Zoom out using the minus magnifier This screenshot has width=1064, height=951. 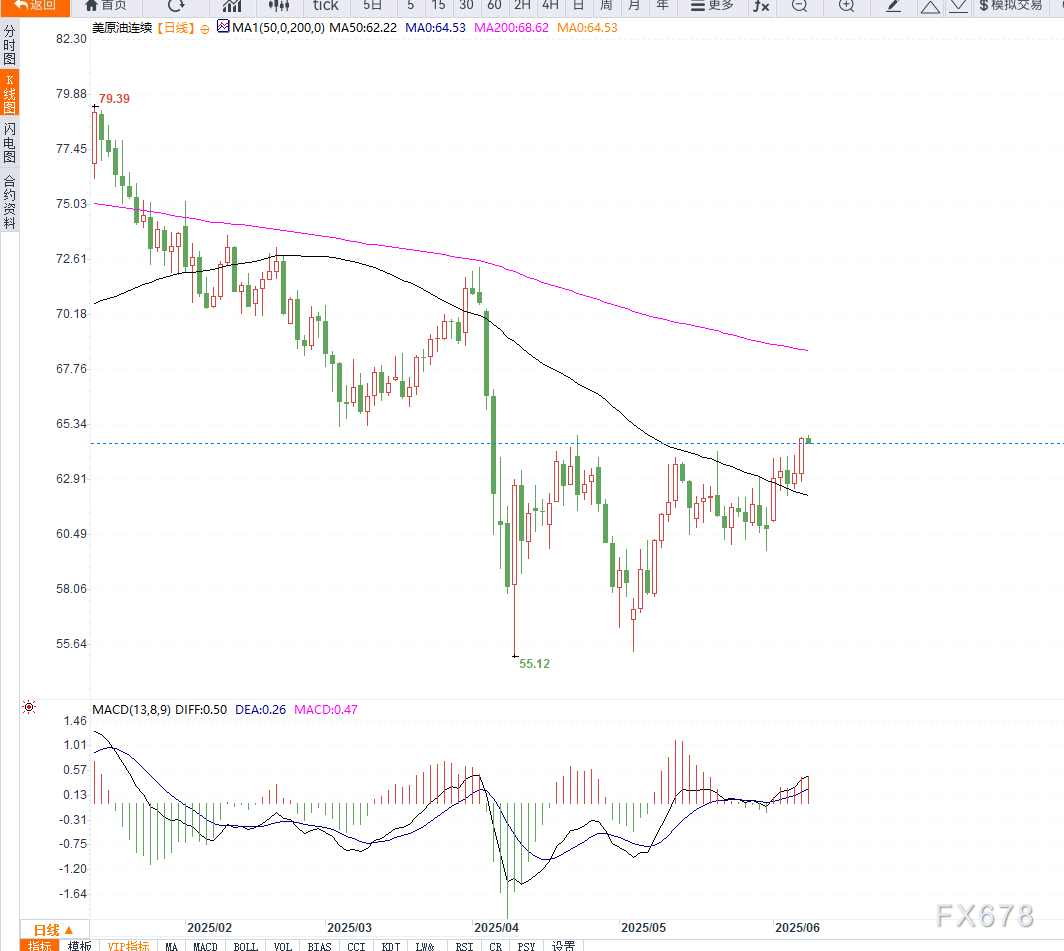pos(799,5)
